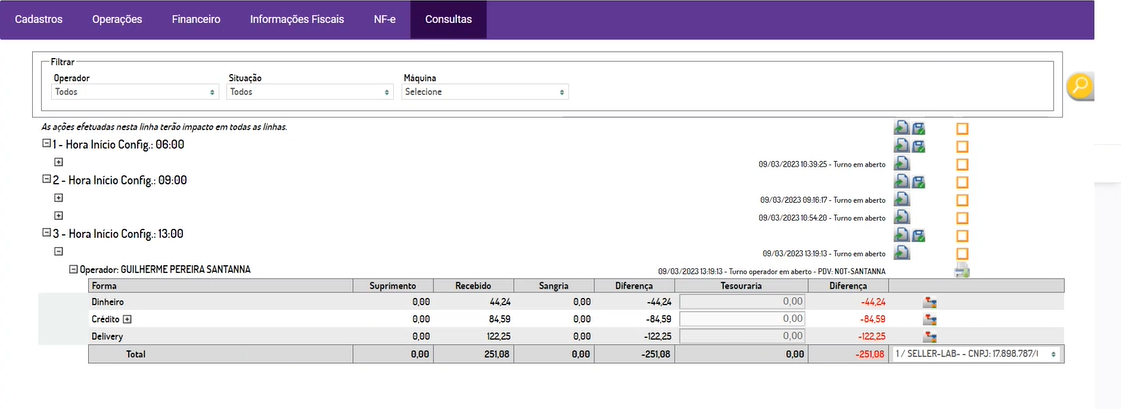1121x409 pixels.
Task: Check the topmost orange select-all checkbox
Action: [962, 128]
